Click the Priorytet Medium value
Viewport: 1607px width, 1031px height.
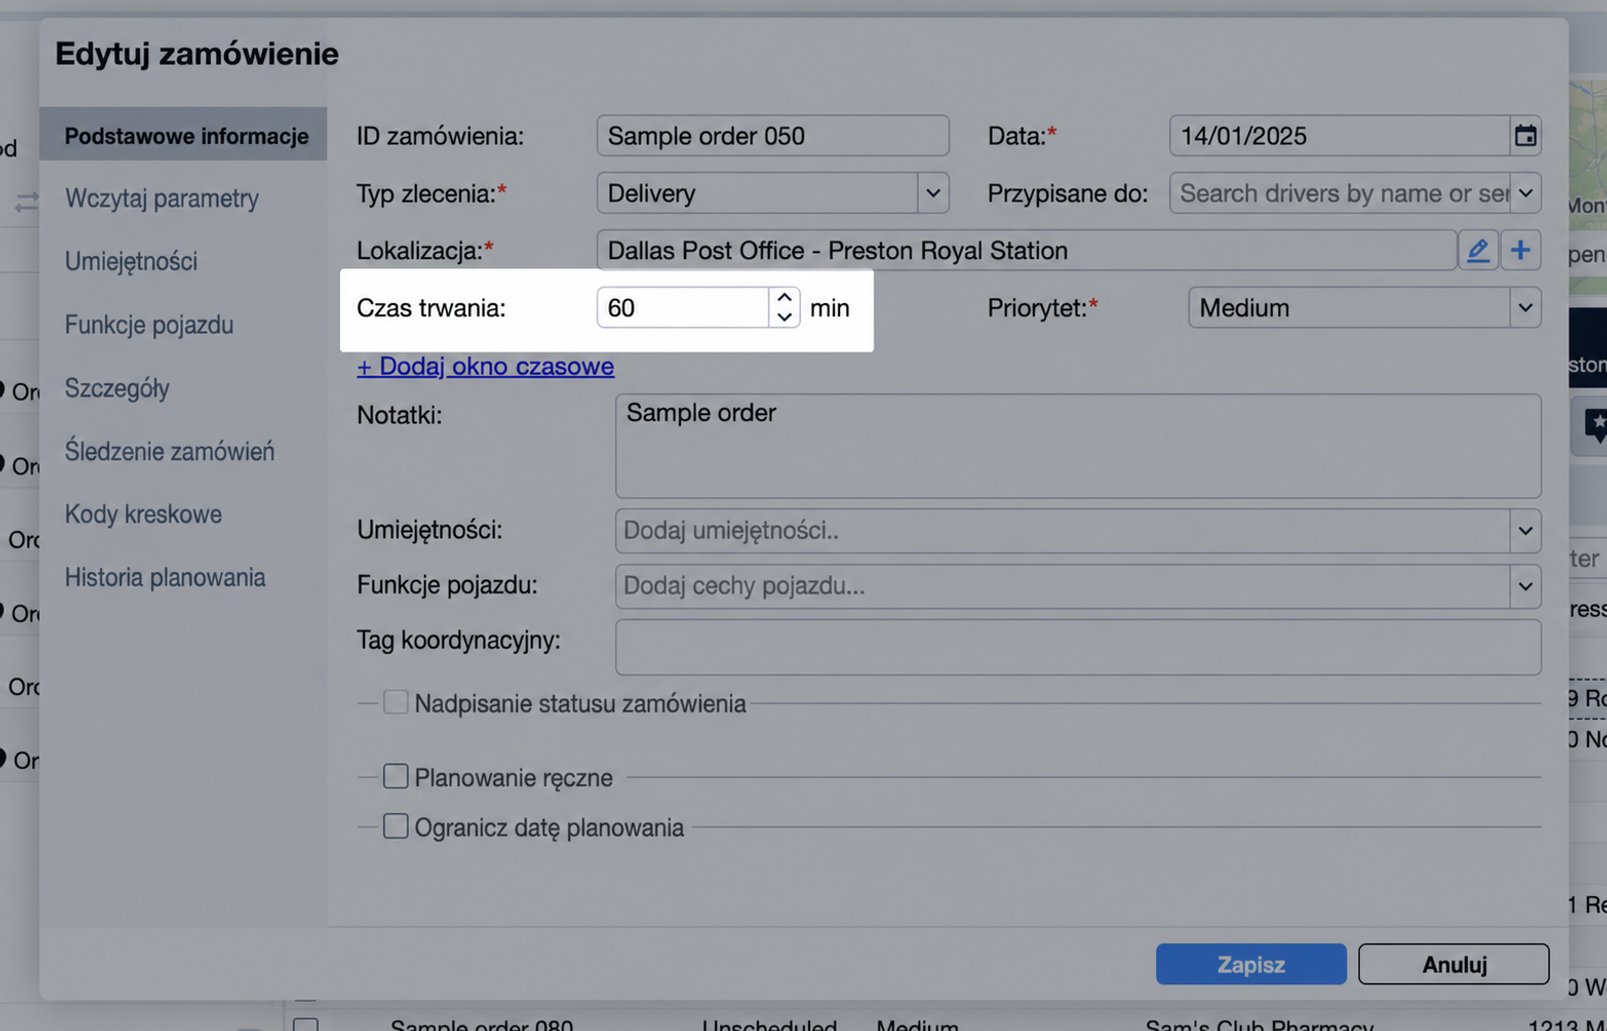1349,308
